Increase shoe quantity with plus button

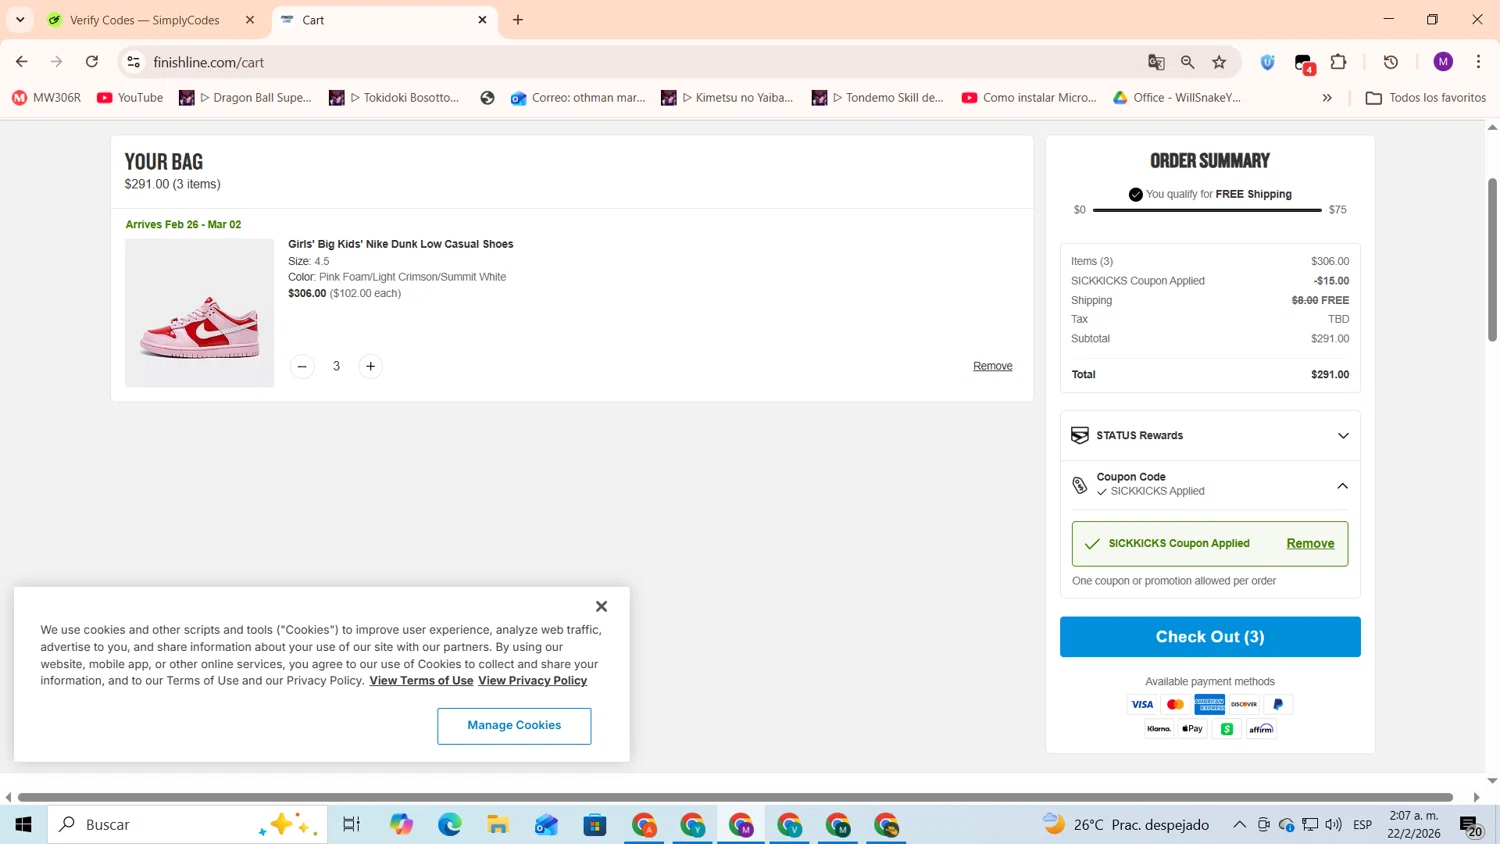coord(370,366)
